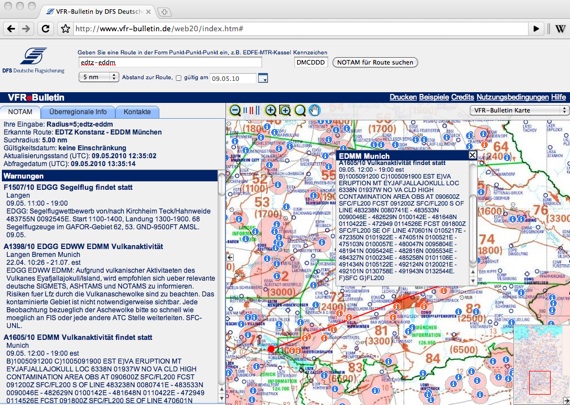The height and width of the screenshot is (405, 570).
Task: Click 'NOTAM für Route suchen' button
Action: pyautogui.click(x=375, y=62)
